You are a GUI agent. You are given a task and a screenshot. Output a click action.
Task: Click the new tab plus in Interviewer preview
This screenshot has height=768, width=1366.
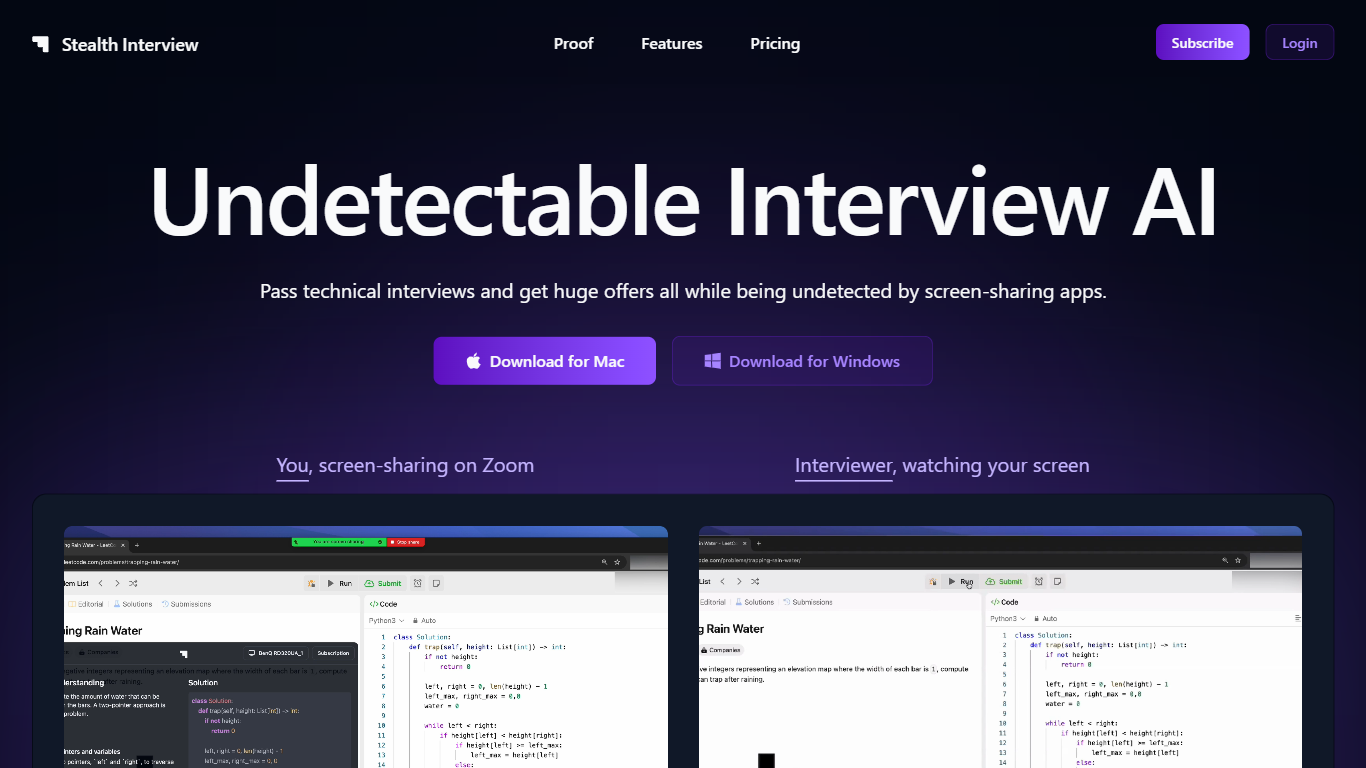point(759,543)
